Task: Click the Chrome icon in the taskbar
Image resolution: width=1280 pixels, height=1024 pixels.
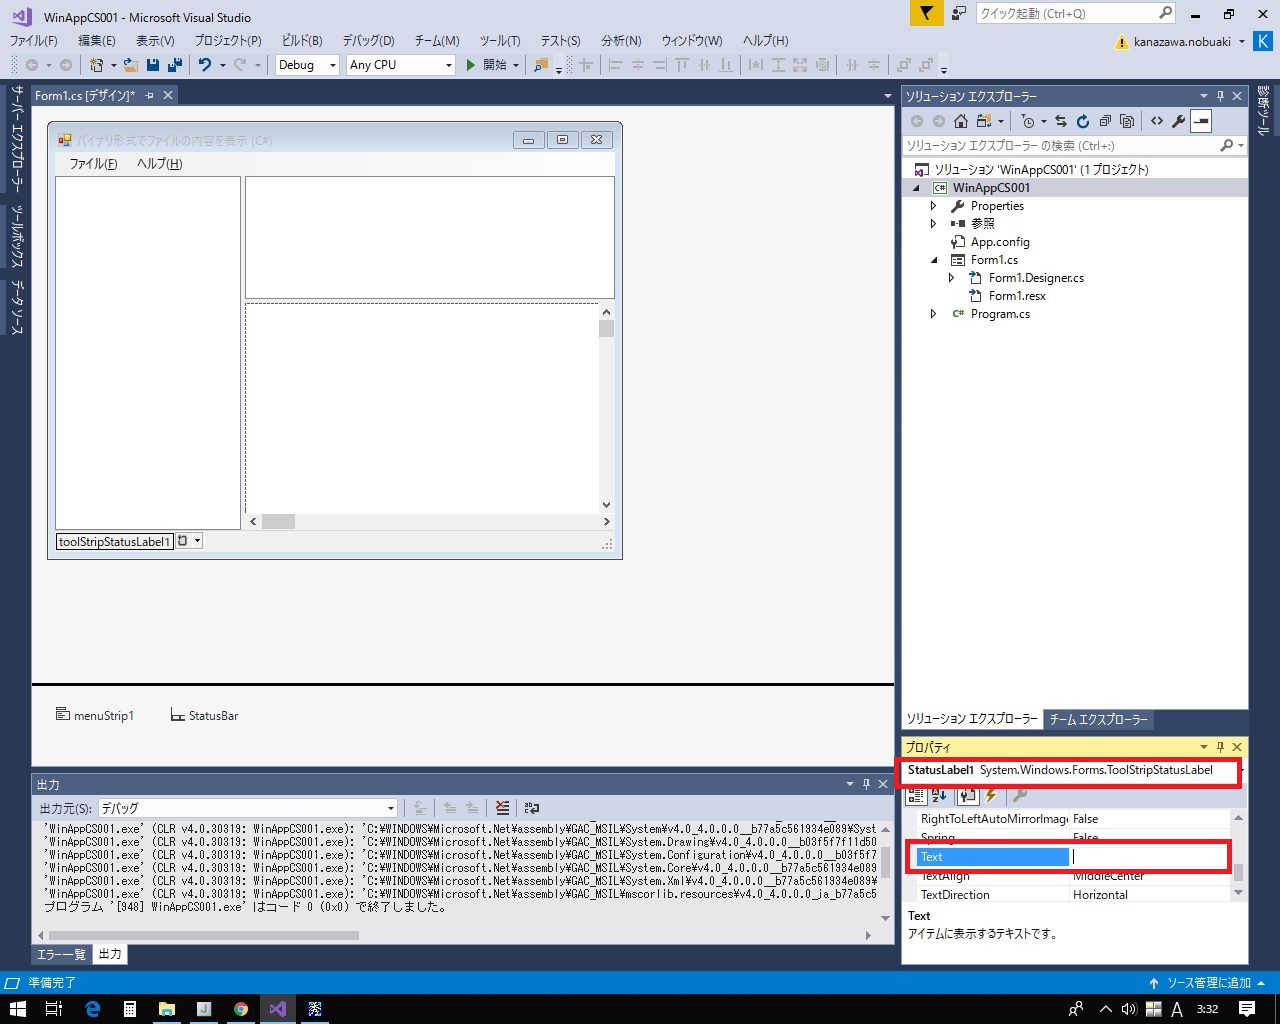Action: click(241, 1009)
